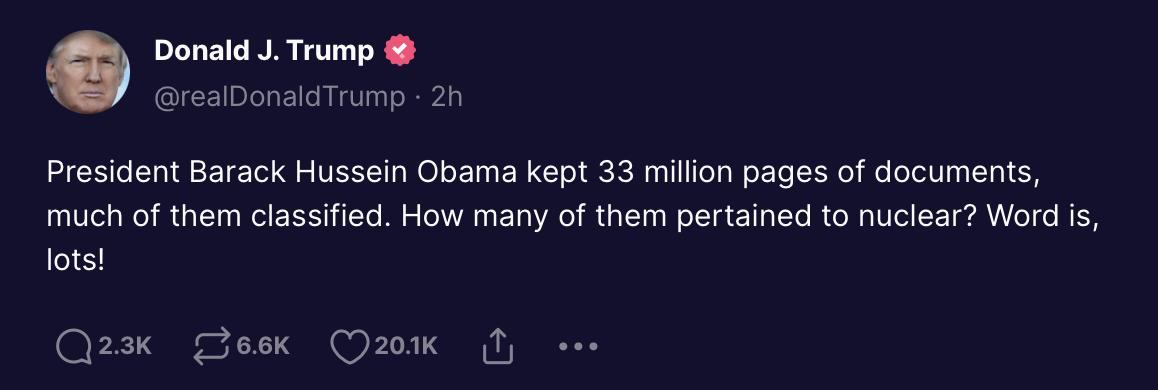Click the 20.1K likes count
This screenshot has width=1158, height=390.
405,346
